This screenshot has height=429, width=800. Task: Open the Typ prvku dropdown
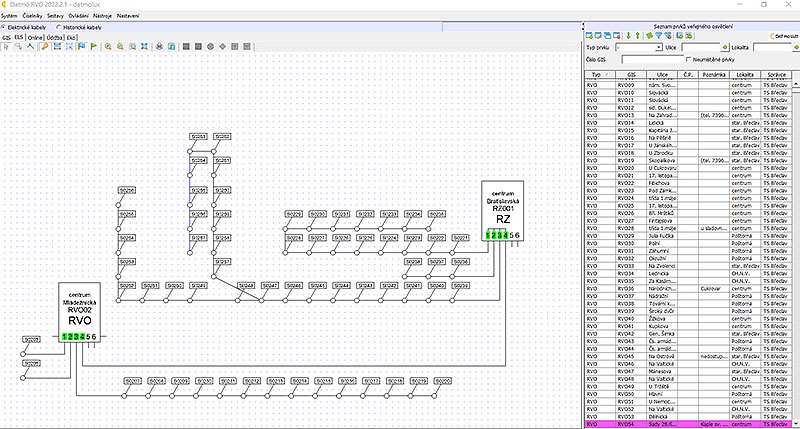(x=659, y=47)
